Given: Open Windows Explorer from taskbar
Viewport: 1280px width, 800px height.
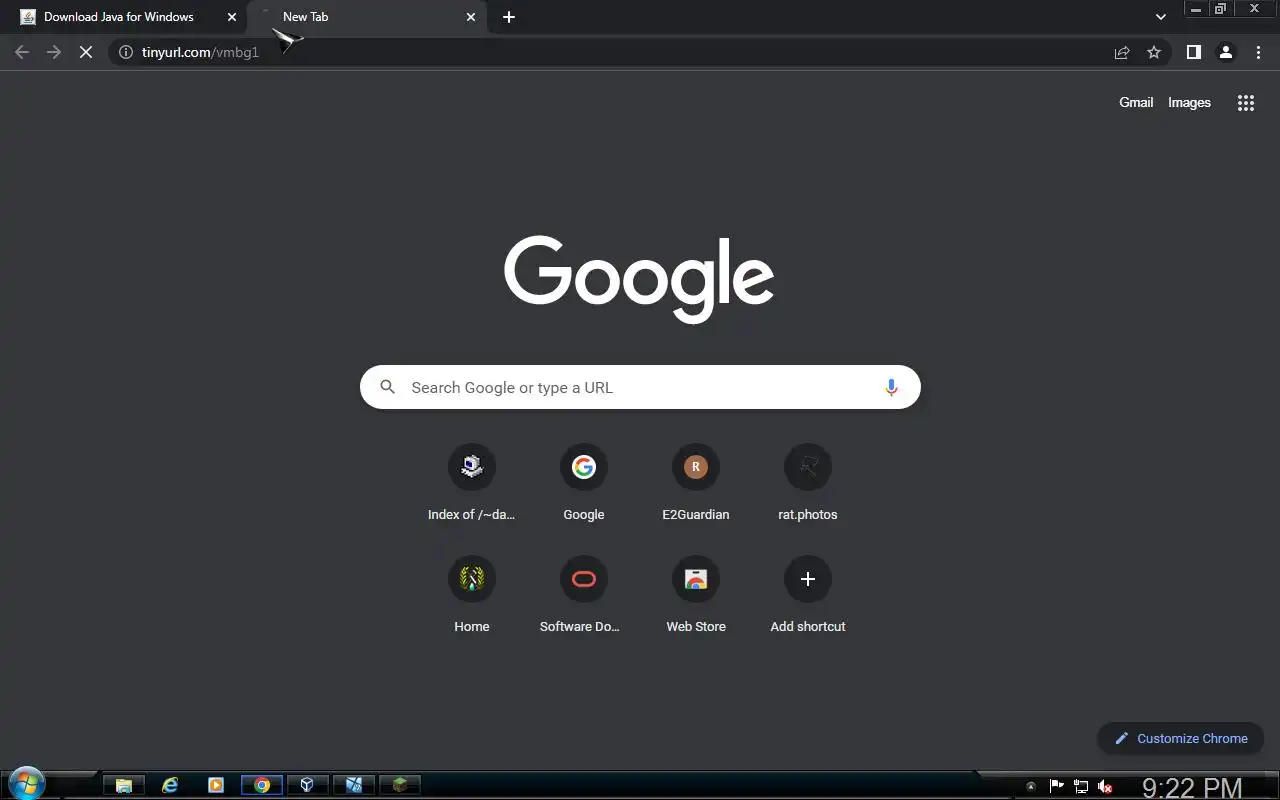Looking at the screenshot, I should (124, 785).
